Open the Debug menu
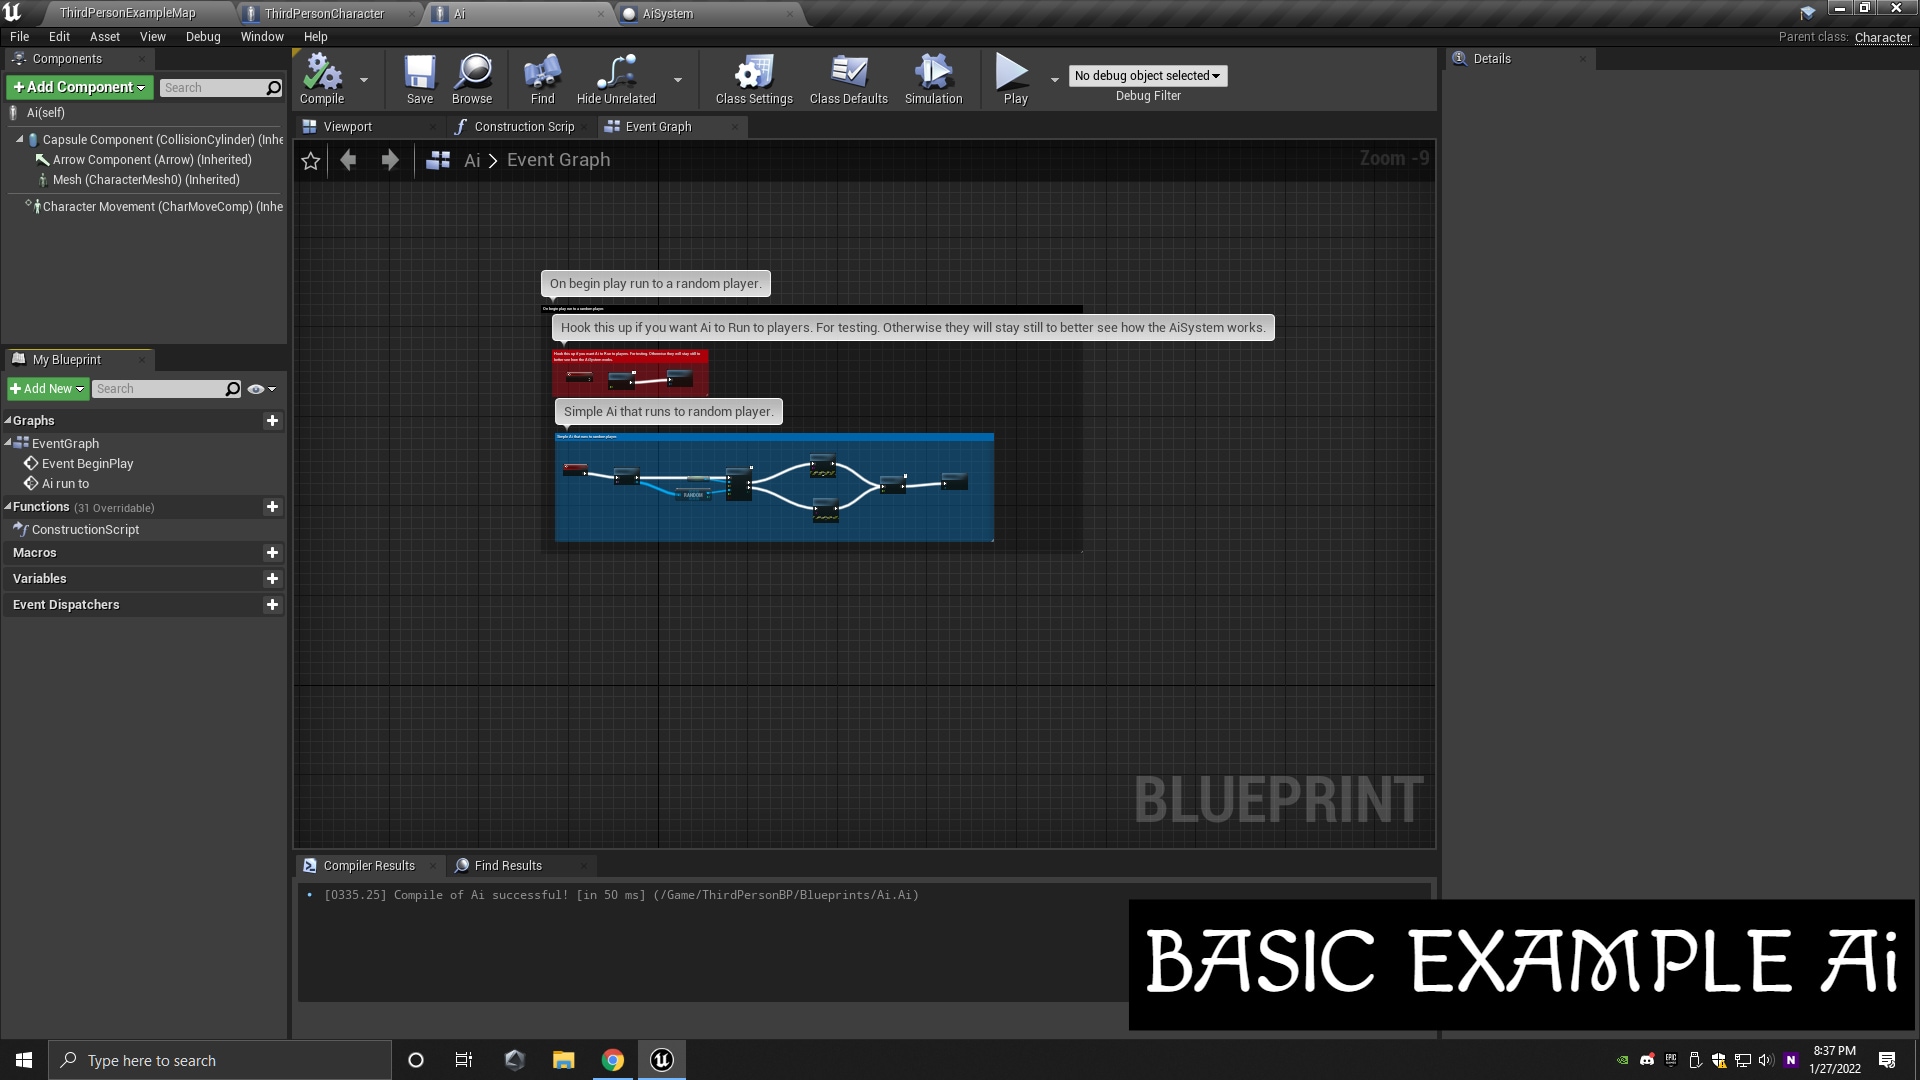1920x1080 pixels. pos(203,37)
